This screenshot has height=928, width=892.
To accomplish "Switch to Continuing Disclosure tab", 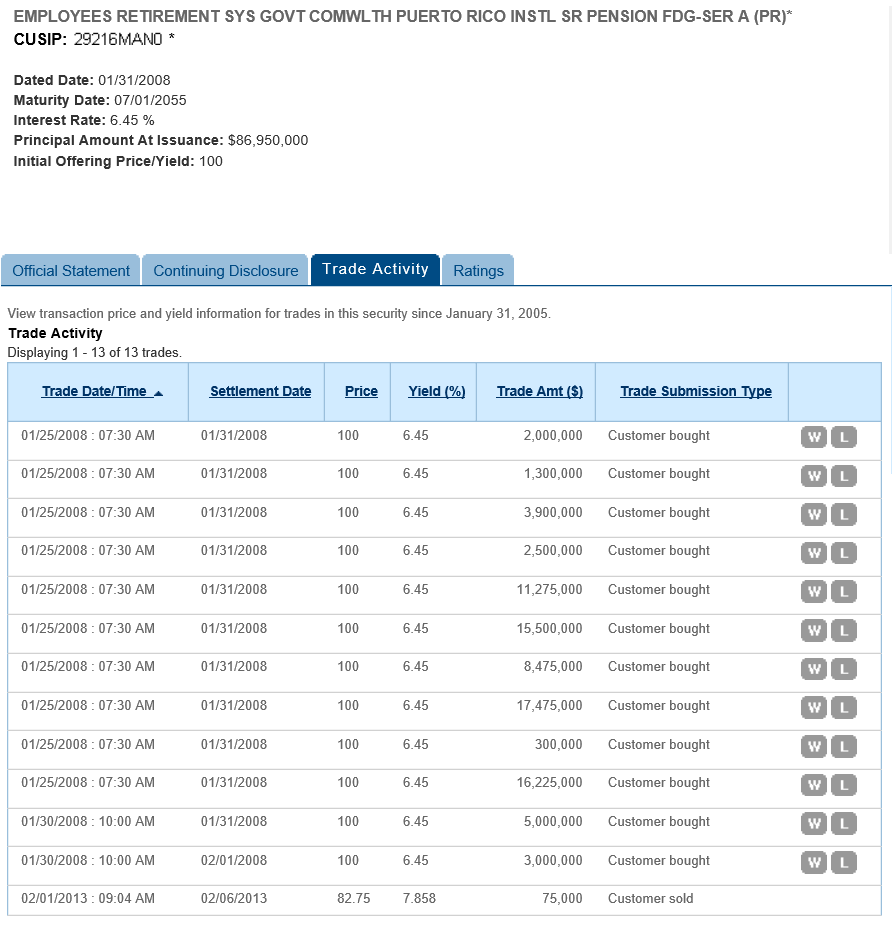I will 226,270.
